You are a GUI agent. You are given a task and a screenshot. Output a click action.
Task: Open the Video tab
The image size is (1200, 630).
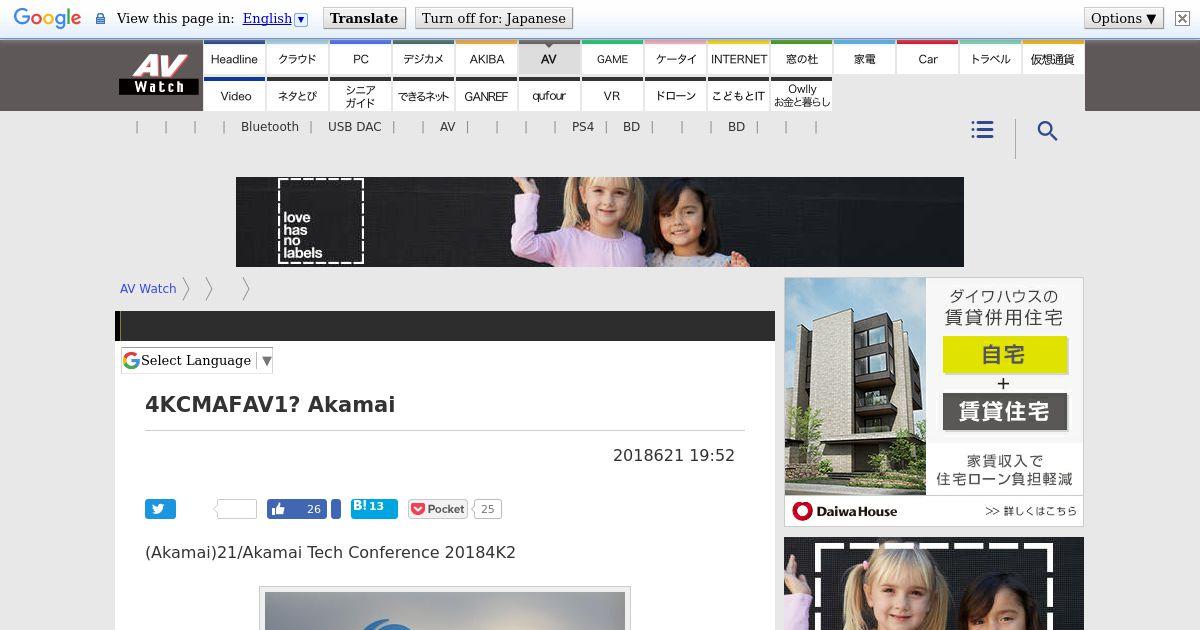tap(234, 95)
